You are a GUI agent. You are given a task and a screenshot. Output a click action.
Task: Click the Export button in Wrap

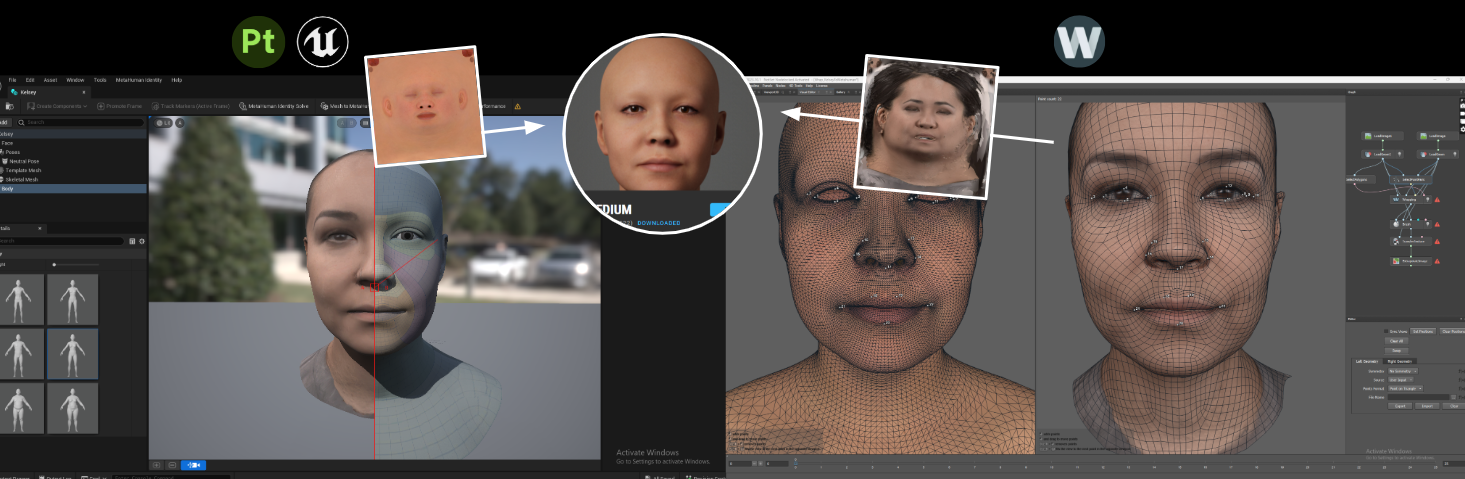1400,406
